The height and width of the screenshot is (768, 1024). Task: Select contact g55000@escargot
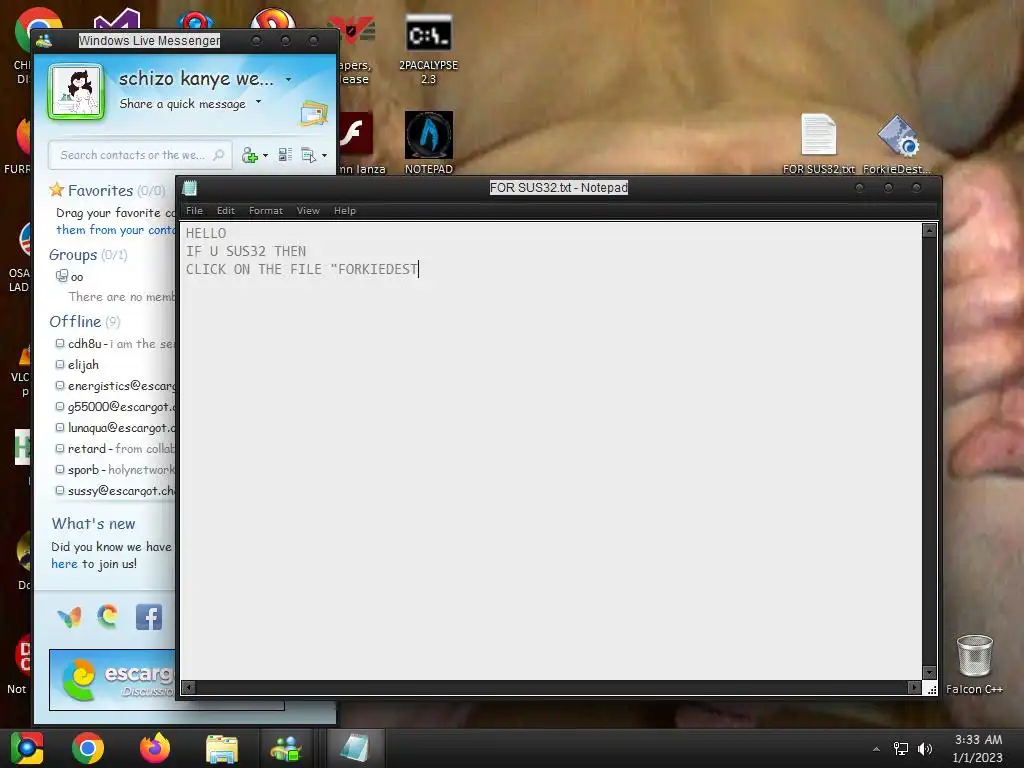point(115,406)
